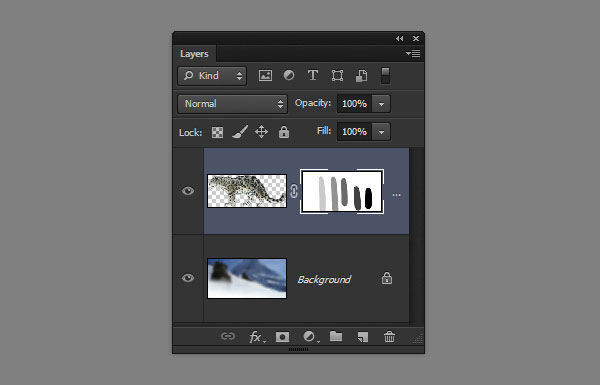600x385 pixels.
Task: Enable lock all padlock icon
Action: point(284,132)
